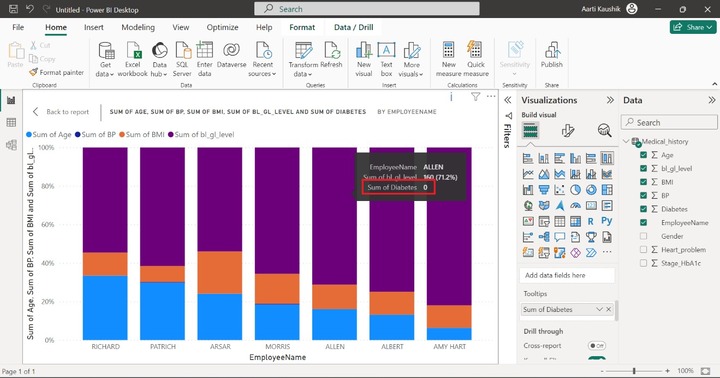
Task: Switch to Table view in sidebar
Action: pos(11,122)
